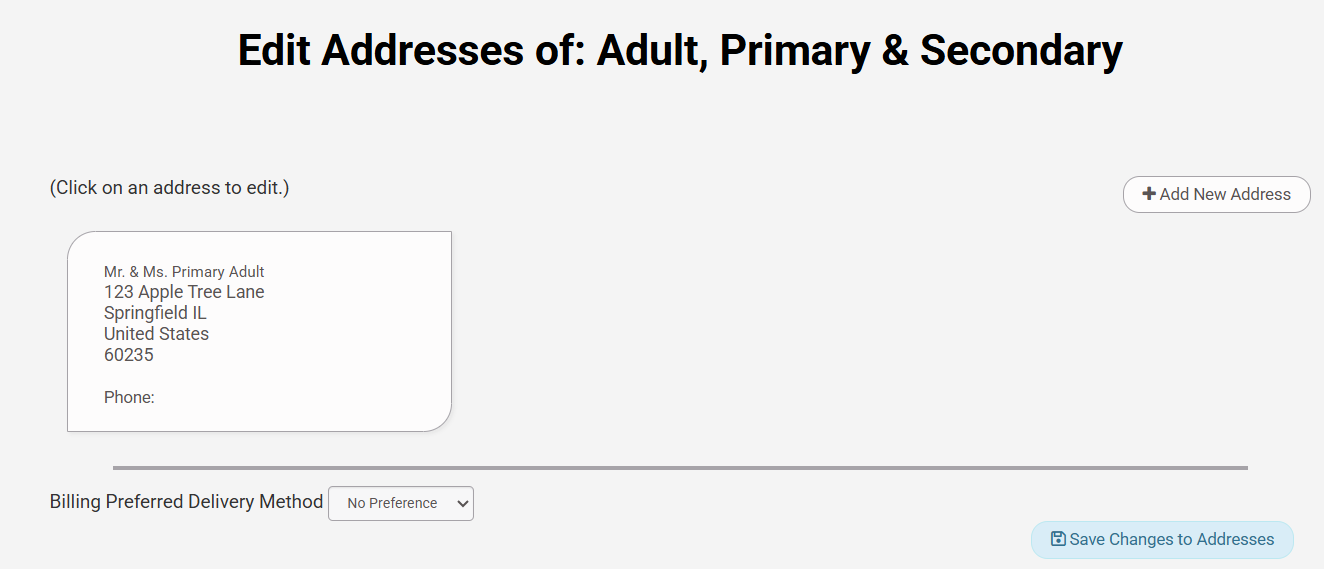Click "United States" in the address card
The width and height of the screenshot is (1324, 569).
[156, 334]
